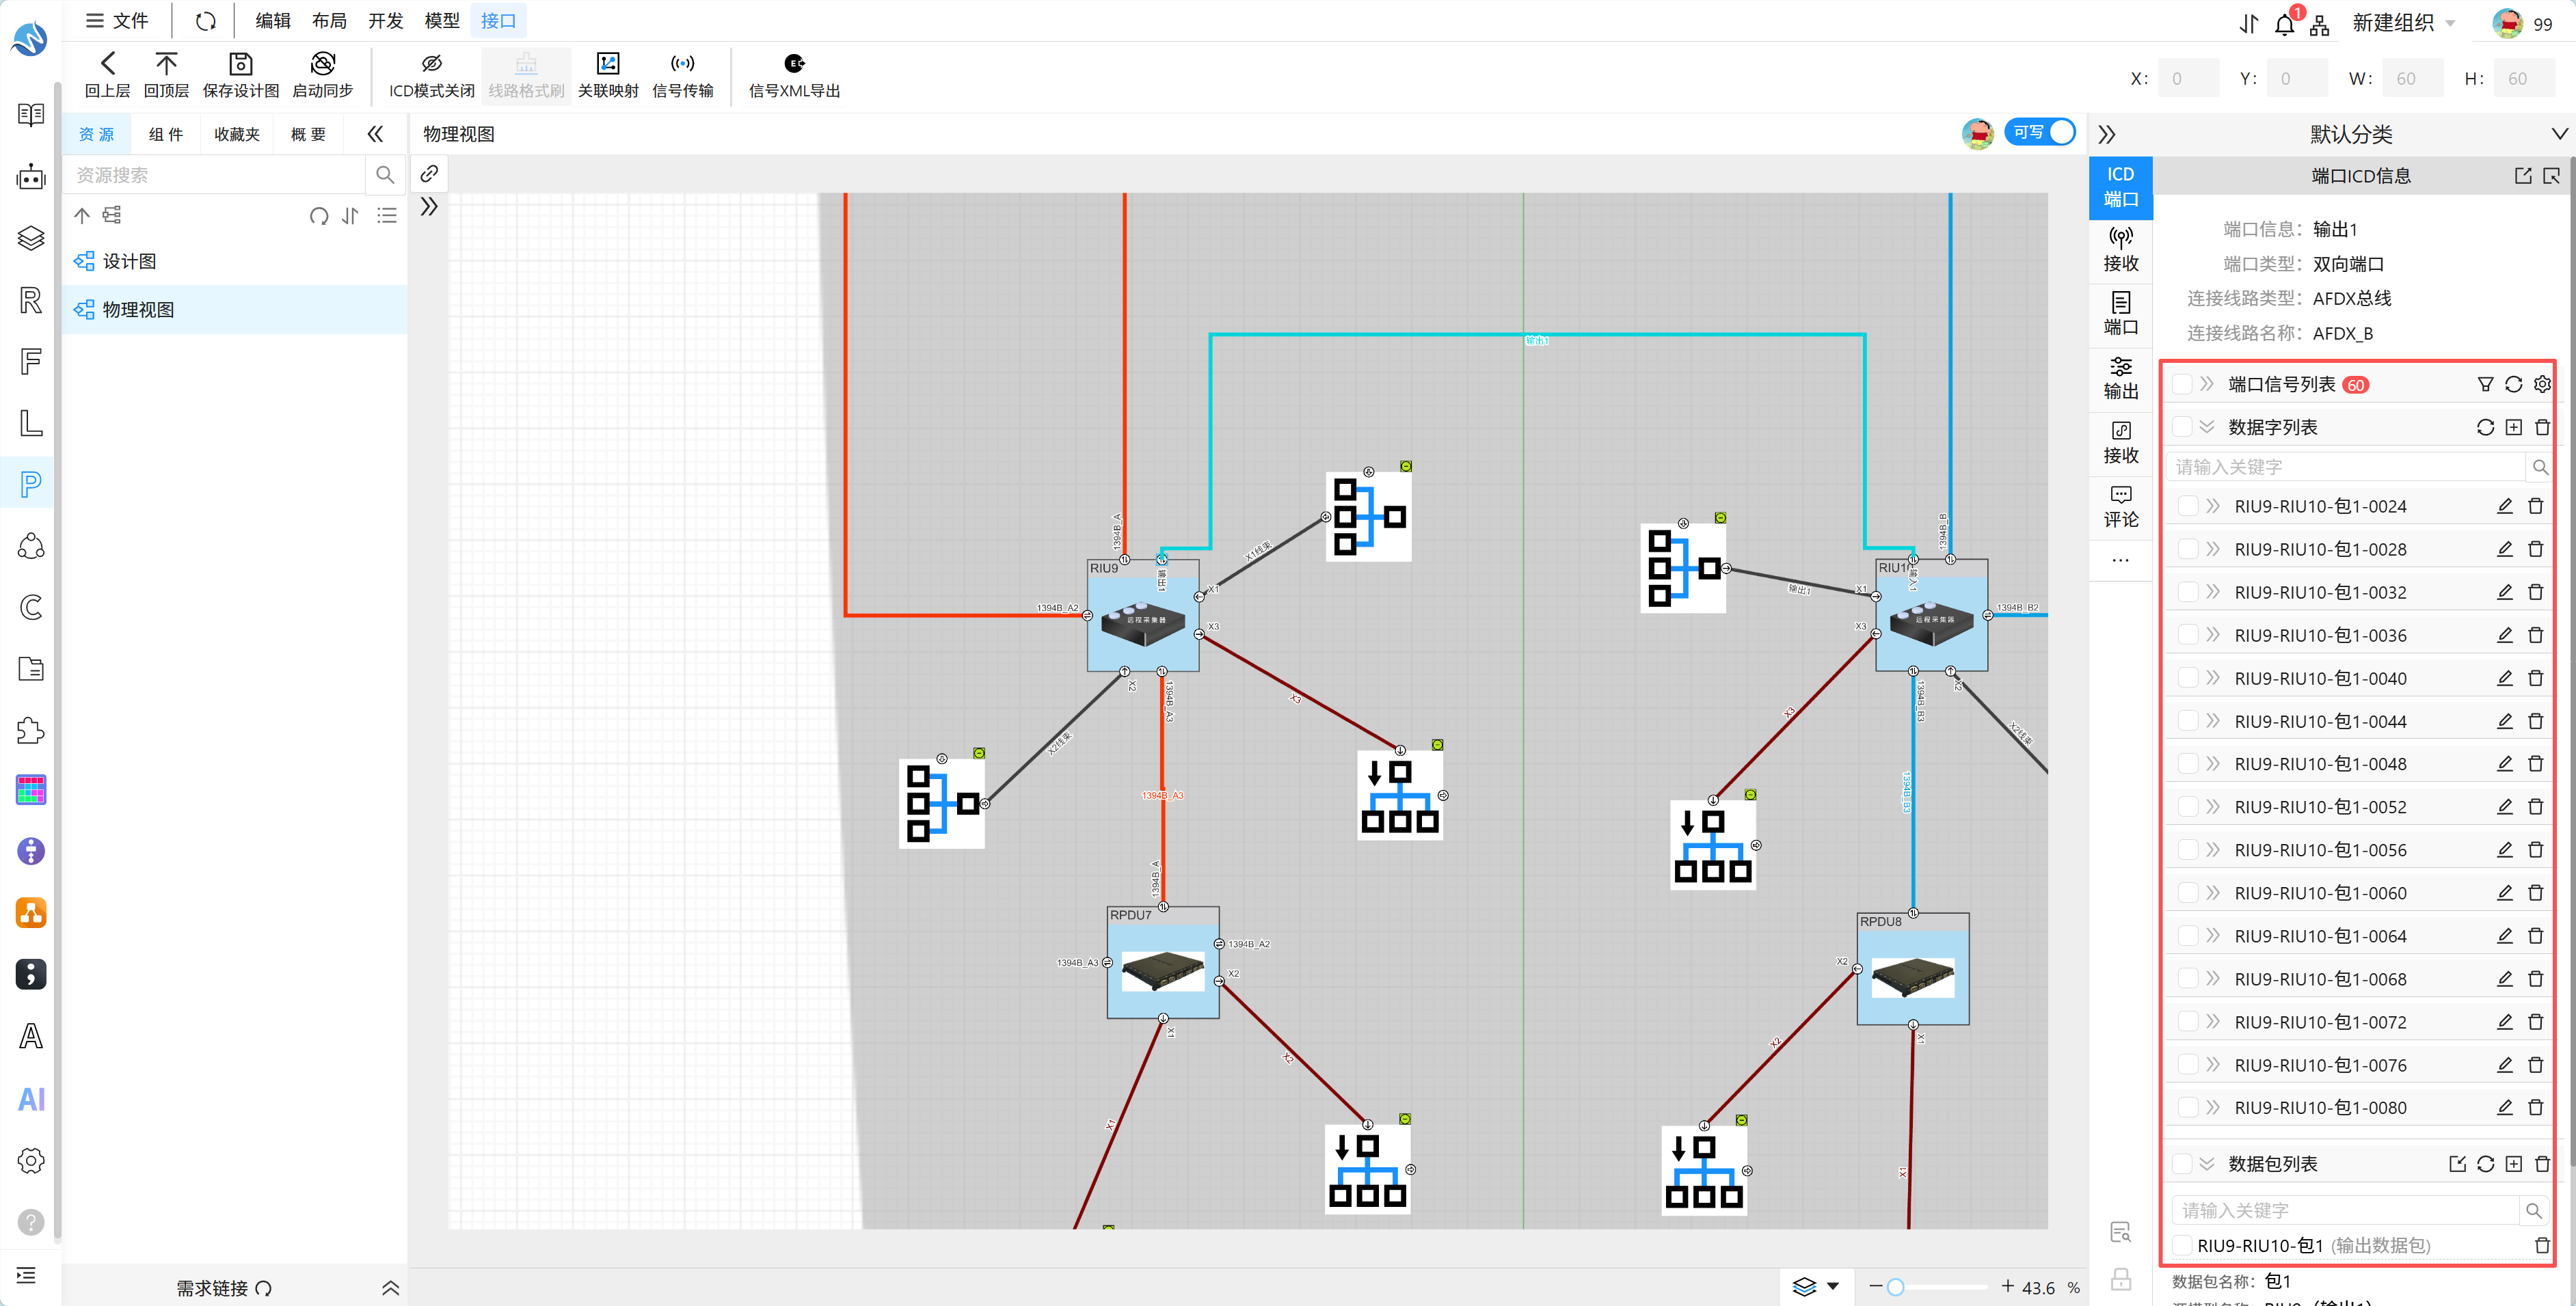The width and height of the screenshot is (2576, 1306).
Task: Click the resource search magnifier icon
Action: pyautogui.click(x=385, y=175)
